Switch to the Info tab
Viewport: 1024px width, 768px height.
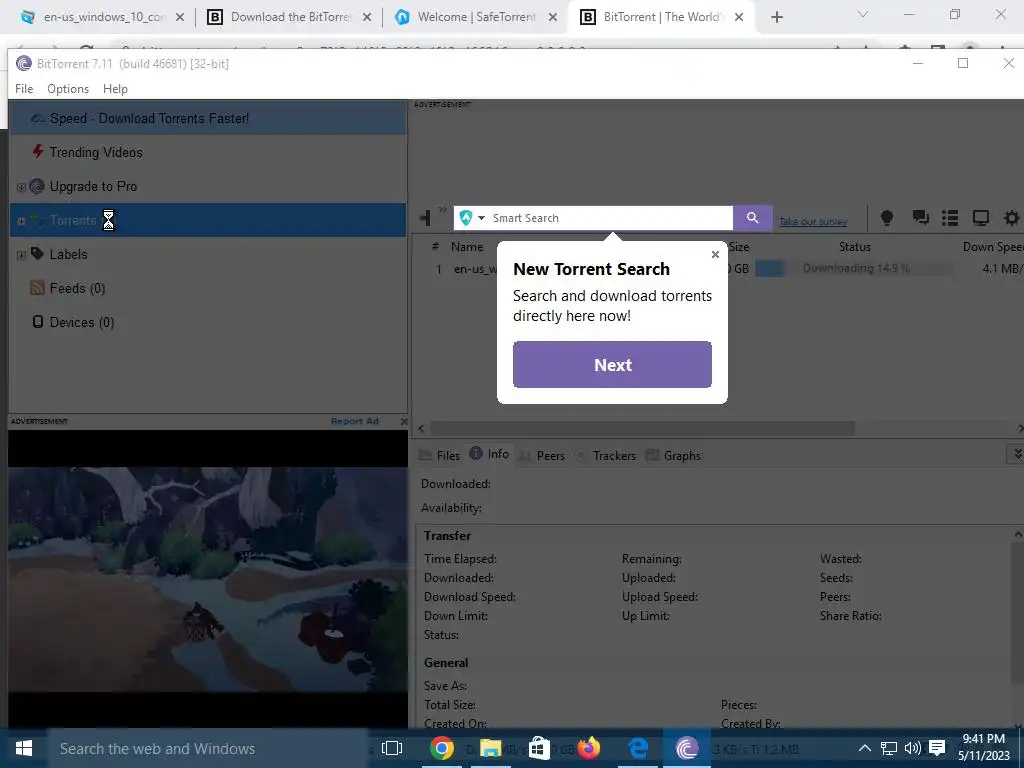tap(490, 454)
